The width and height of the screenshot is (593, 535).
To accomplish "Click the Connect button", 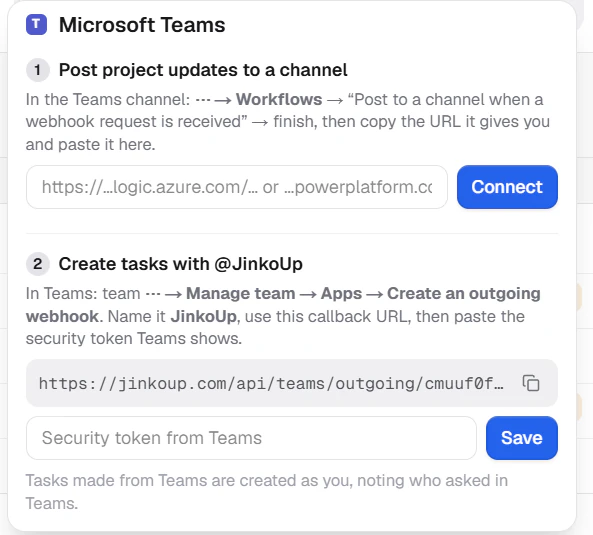I will tap(507, 187).
